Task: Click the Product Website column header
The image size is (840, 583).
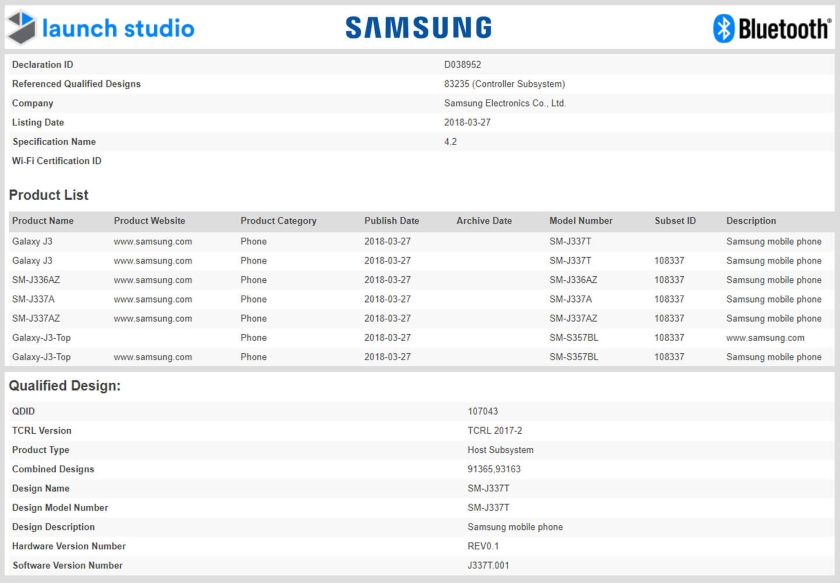Action: (x=149, y=221)
